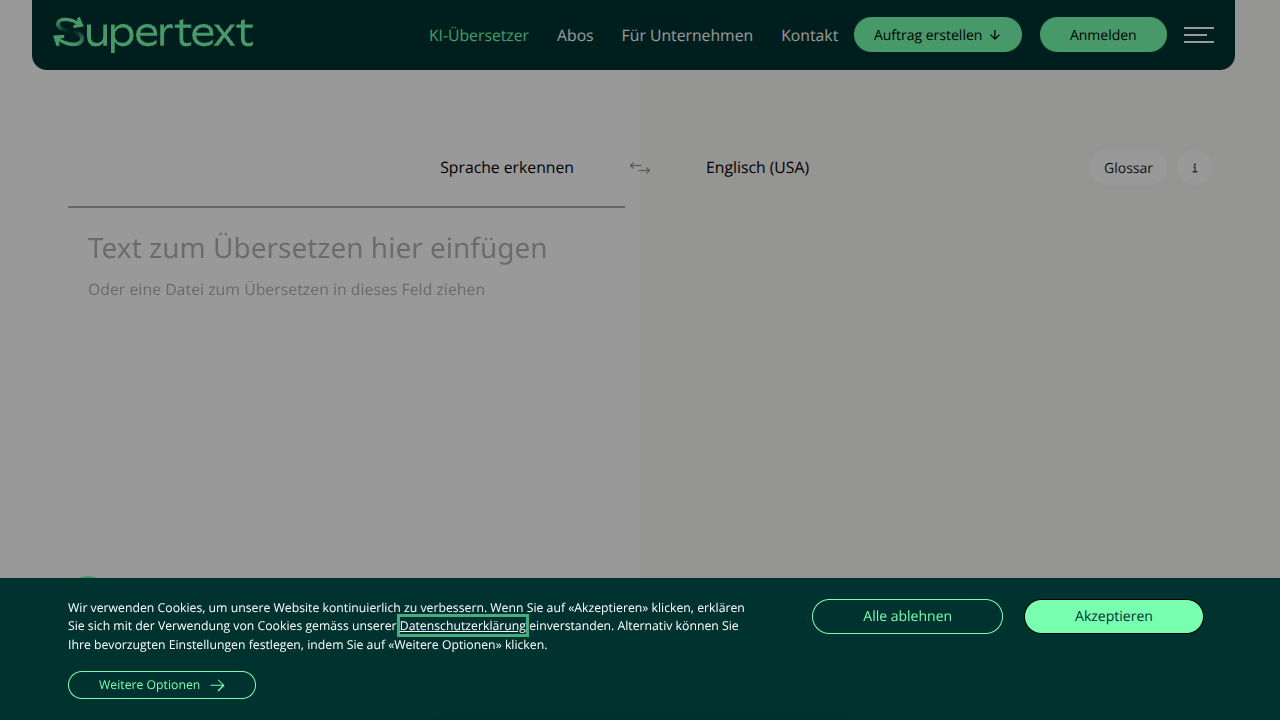1280x720 pixels.
Task: Open the Datenschutzerklärung link
Action: click(x=463, y=626)
